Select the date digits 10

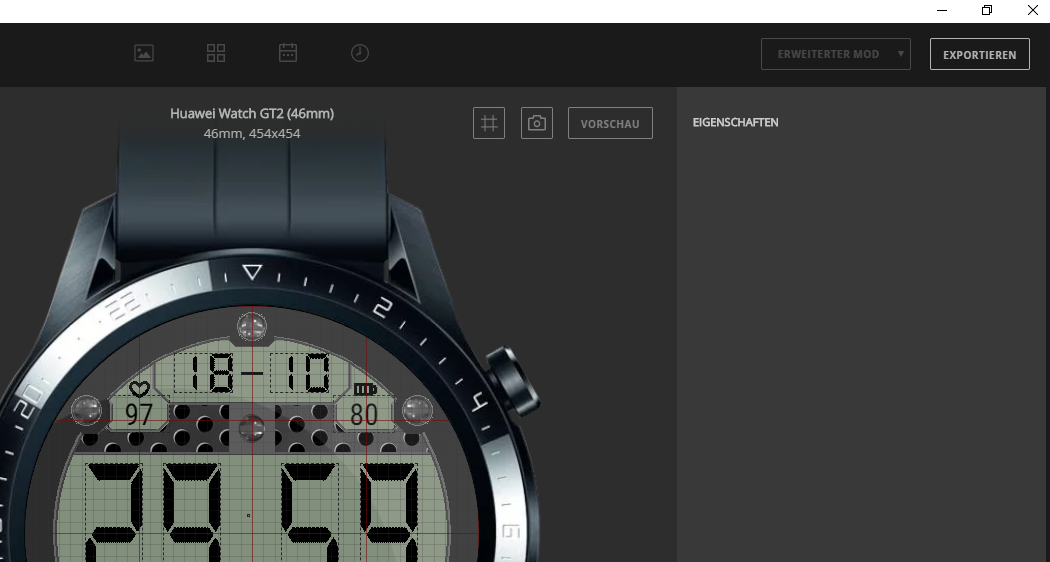(305, 374)
